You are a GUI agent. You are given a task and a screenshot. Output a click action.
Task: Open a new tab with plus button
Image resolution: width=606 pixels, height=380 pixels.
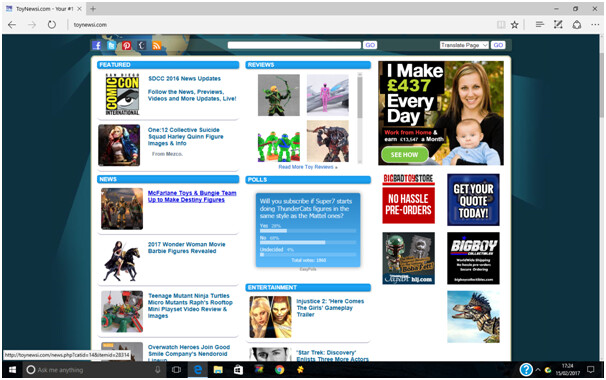93,9
